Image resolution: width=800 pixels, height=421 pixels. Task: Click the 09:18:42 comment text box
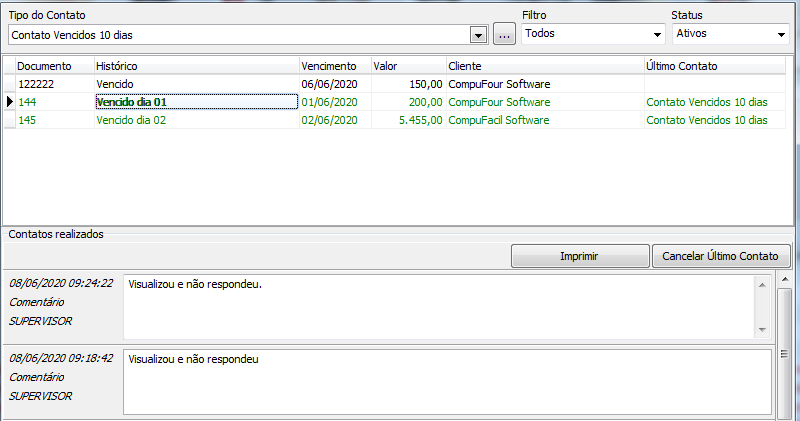pyautogui.click(x=446, y=381)
